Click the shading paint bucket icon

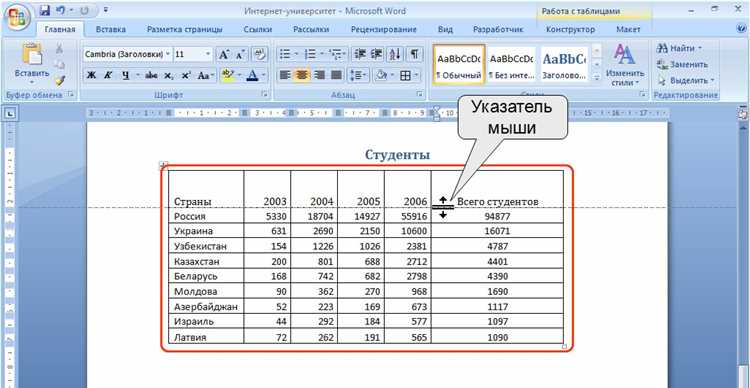pyautogui.click(x=381, y=75)
